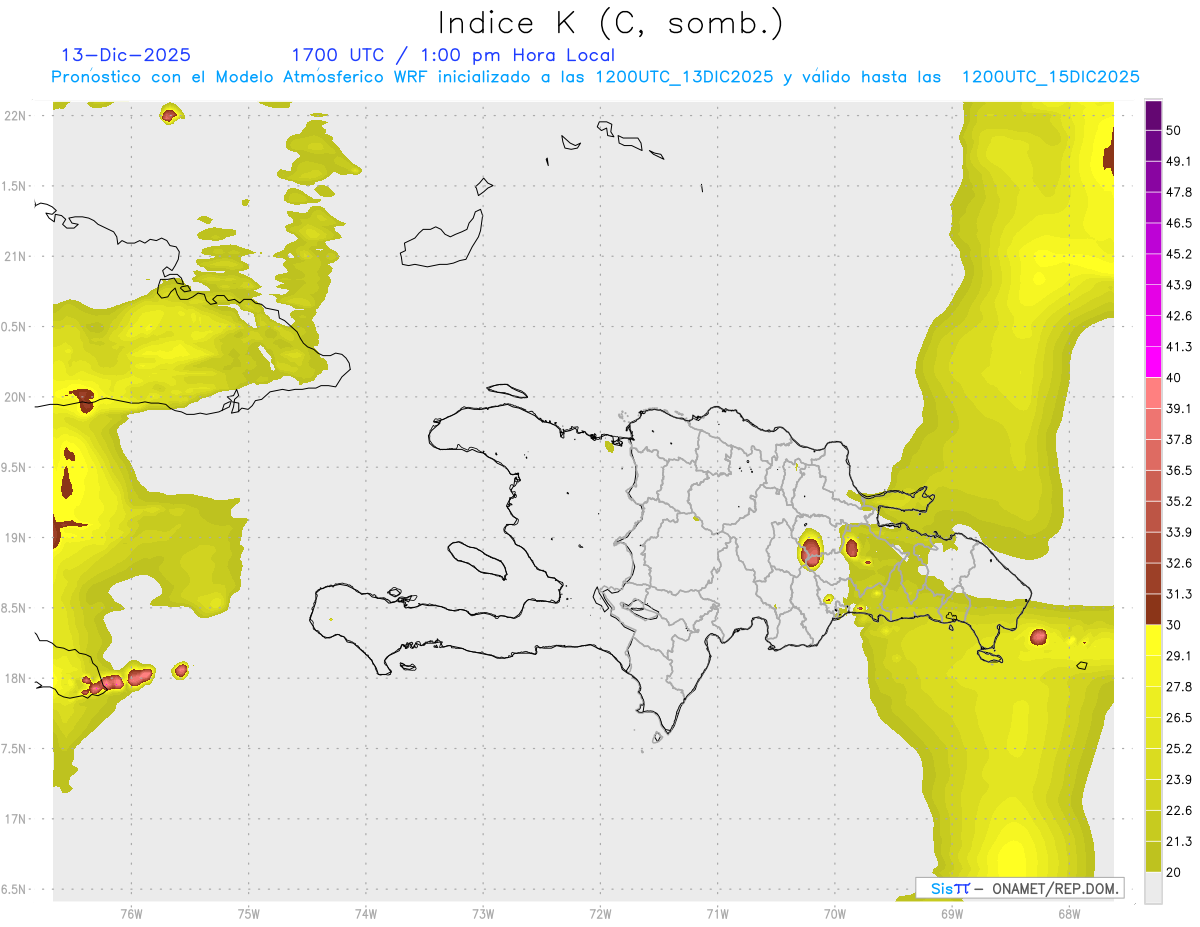Click the '22N' latitude axis label
The width and height of the screenshot is (1200, 927).
pyautogui.click(x=15, y=116)
